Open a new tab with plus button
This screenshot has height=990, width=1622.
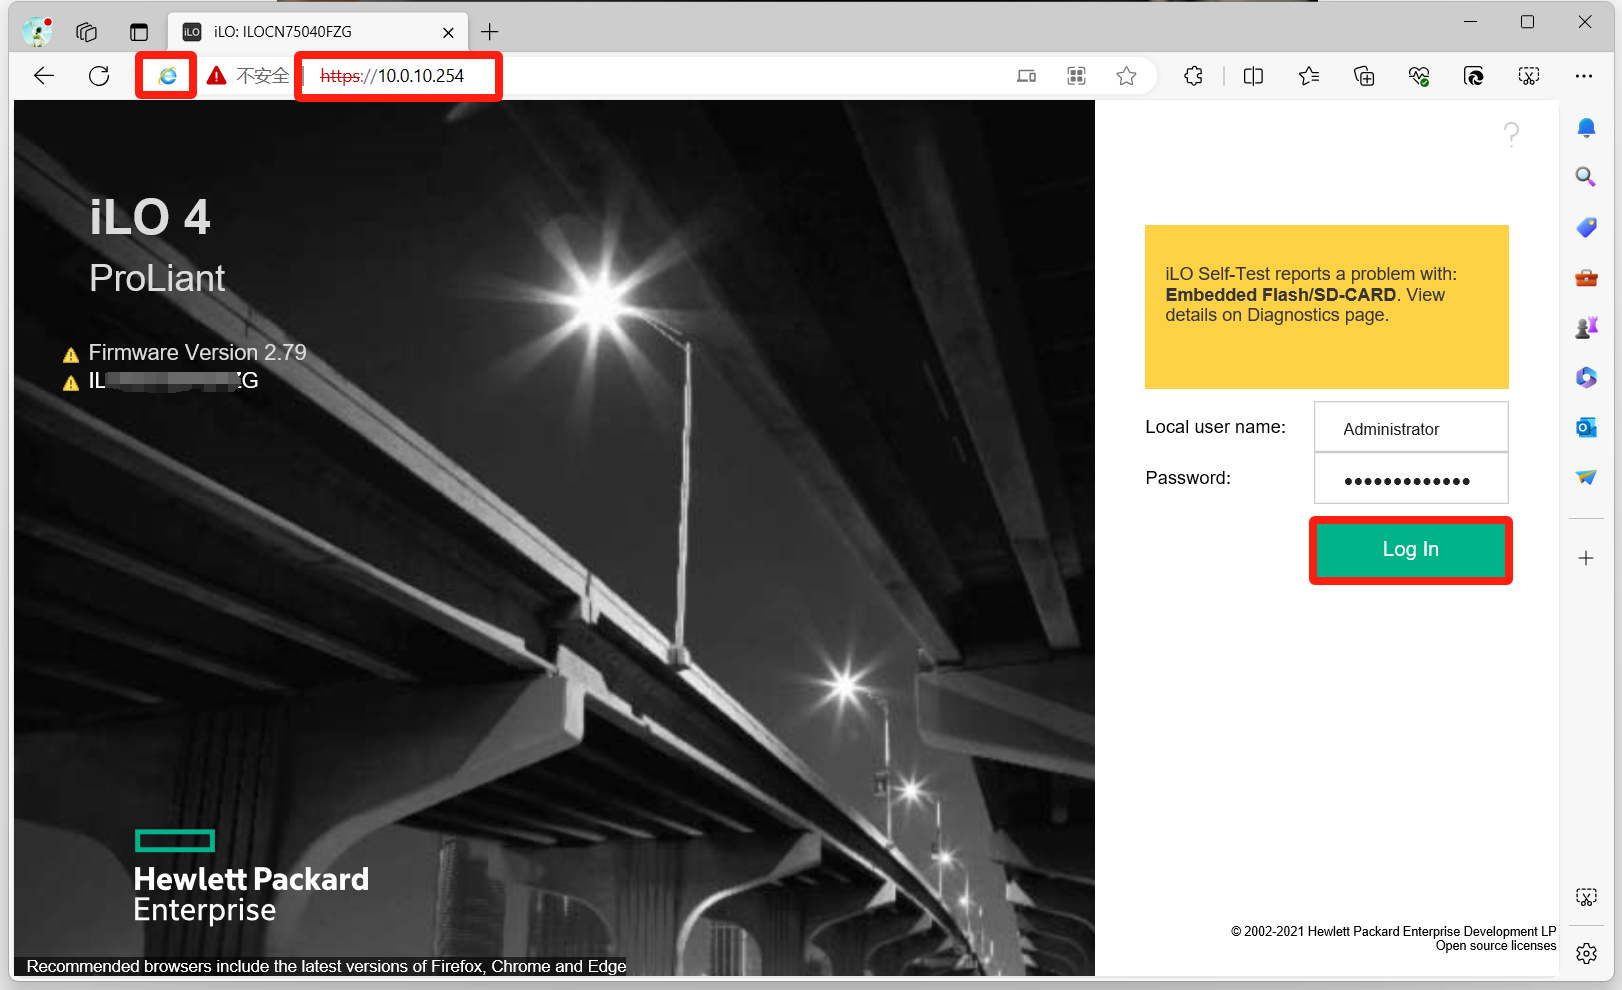click(489, 32)
